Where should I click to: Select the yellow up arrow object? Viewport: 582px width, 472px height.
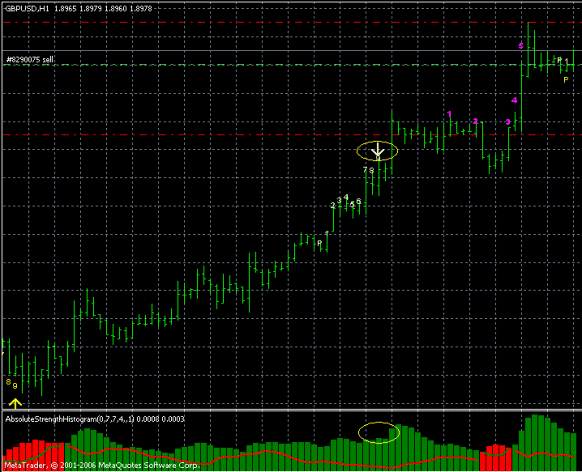[x=15, y=403]
